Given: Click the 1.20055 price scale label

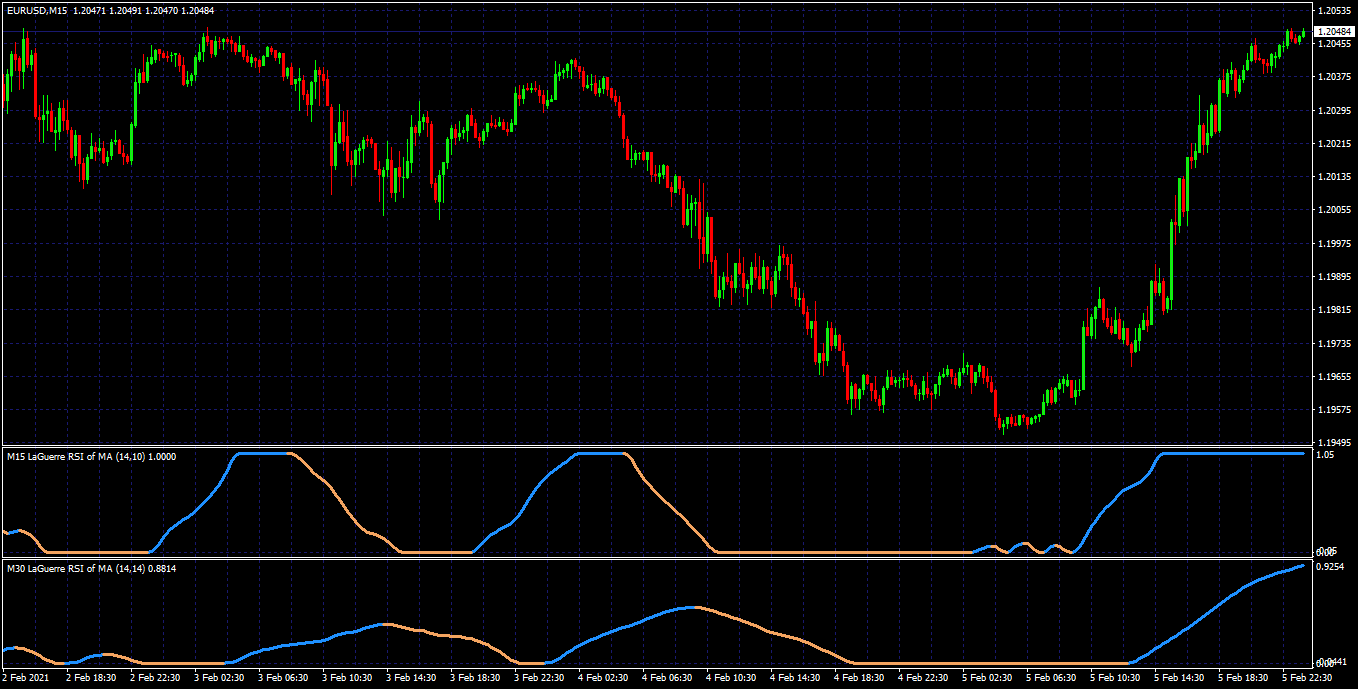Looking at the screenshot, I should click(x=1335, y=210).
